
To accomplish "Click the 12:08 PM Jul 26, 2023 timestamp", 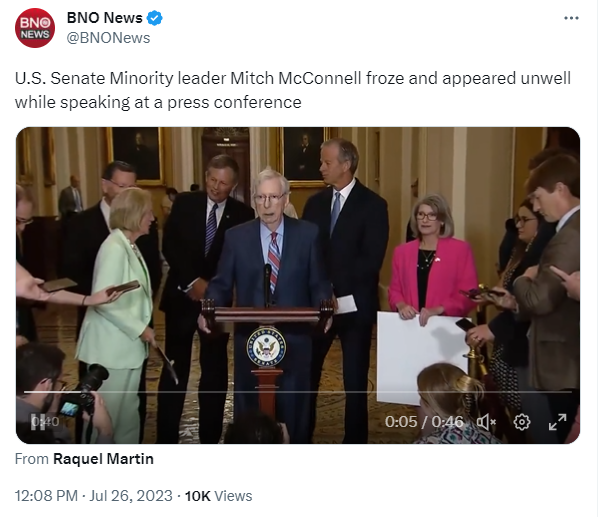I will click(93, 496).
